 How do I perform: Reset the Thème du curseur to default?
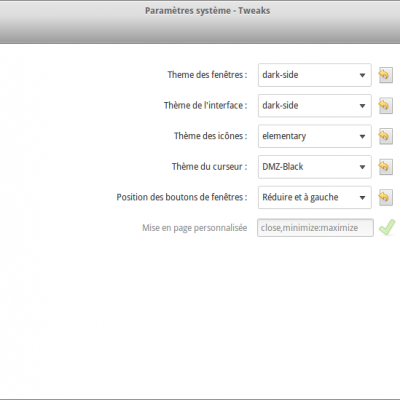click(x=385, y=167)
